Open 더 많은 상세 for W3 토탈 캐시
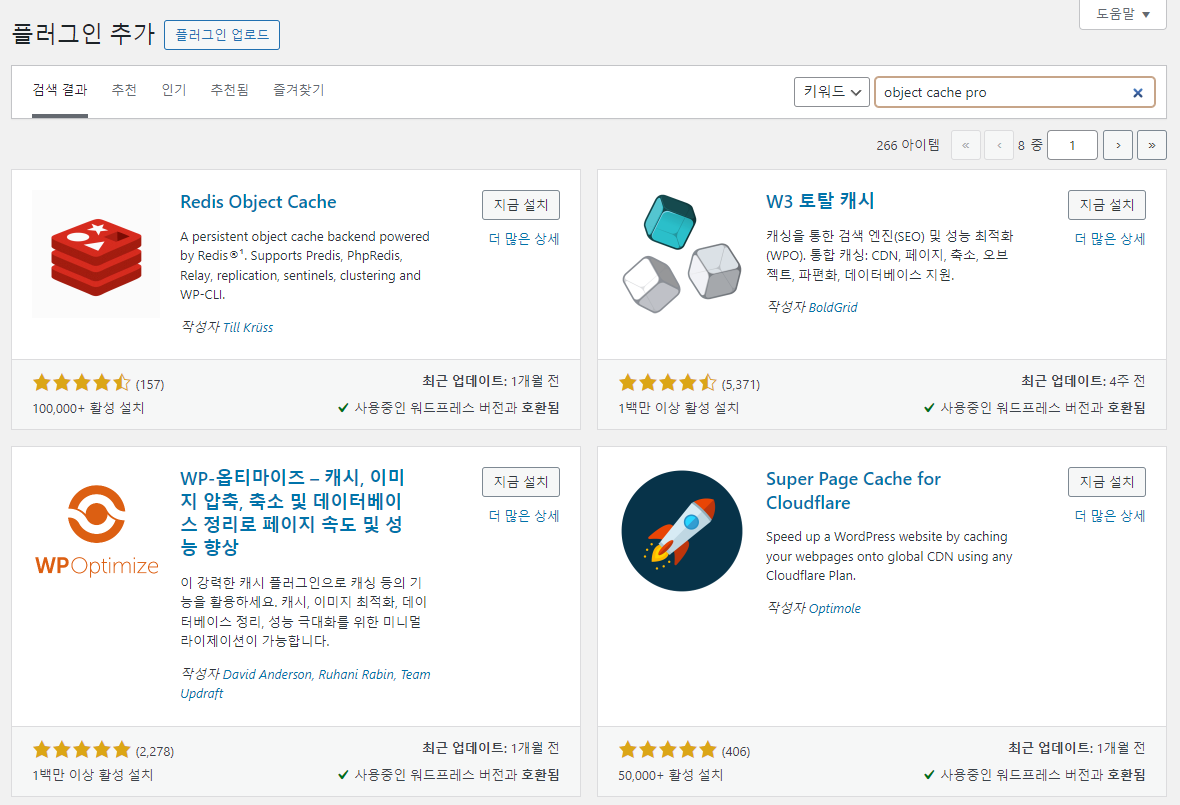This screenshot has width=1180, height=805. pos(1110,239)
